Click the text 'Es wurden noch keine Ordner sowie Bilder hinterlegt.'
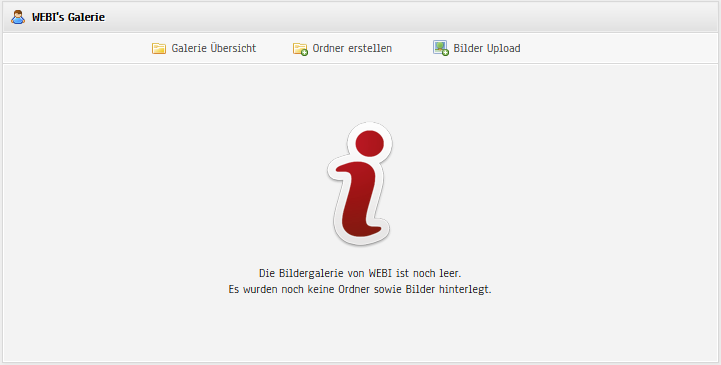 [360, 290]
